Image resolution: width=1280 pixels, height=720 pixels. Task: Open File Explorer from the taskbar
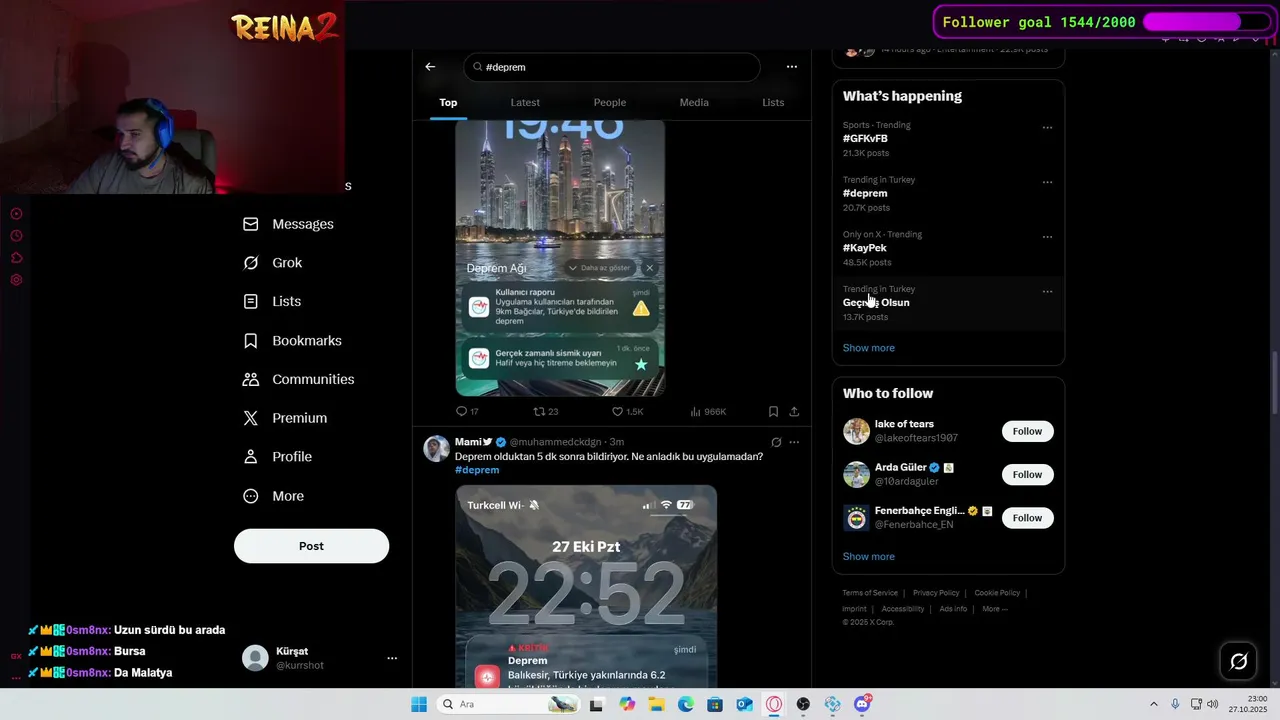tap(656, 704)
